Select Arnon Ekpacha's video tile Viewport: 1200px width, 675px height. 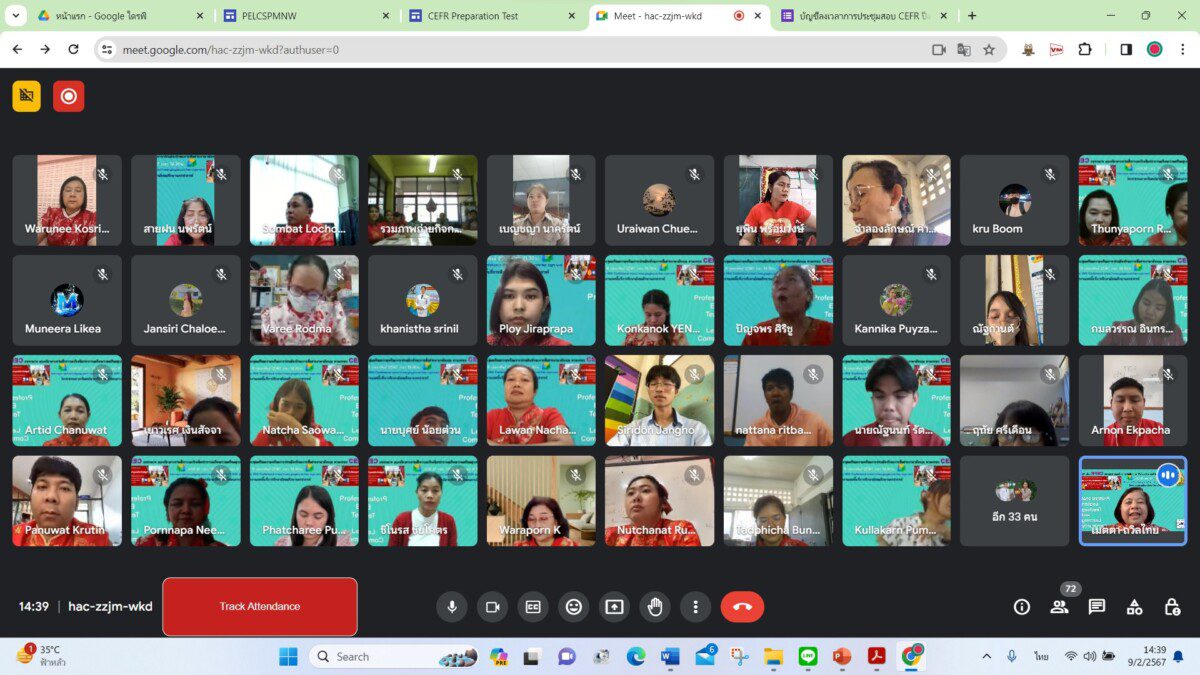pos(1133,401)
